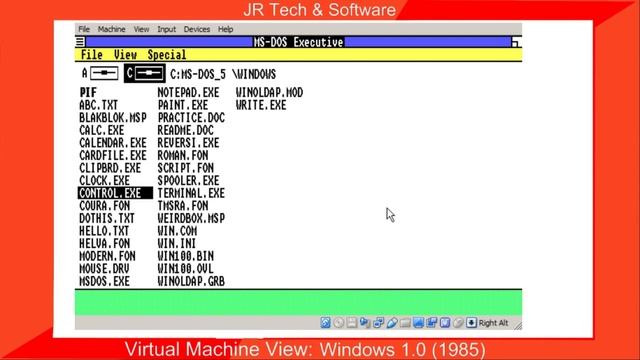The image size is (640, 360).
Task: Select CALENDAR.EXE file
Action: point(113,143)
